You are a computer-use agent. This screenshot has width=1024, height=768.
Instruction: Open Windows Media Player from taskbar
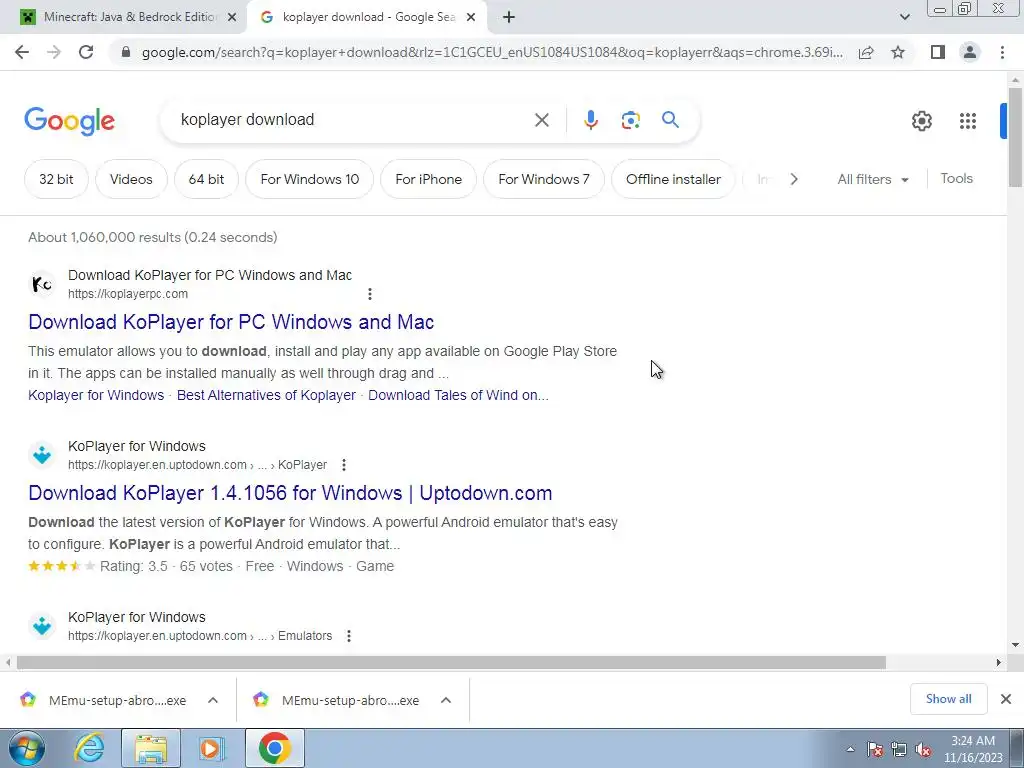(x=211, y=748)
